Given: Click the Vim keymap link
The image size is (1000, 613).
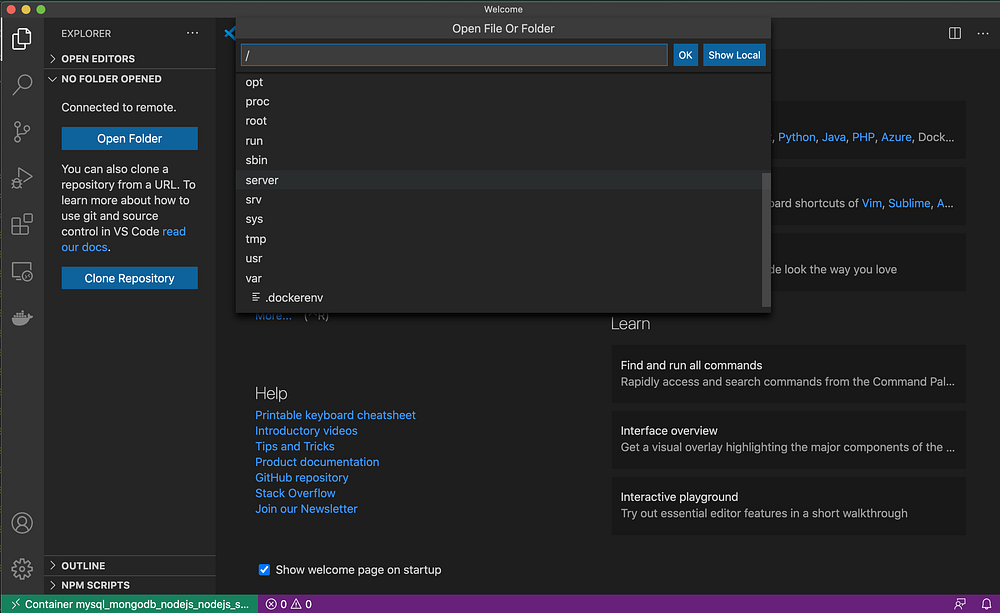Looking at the screenshot, I should (872, 203).
